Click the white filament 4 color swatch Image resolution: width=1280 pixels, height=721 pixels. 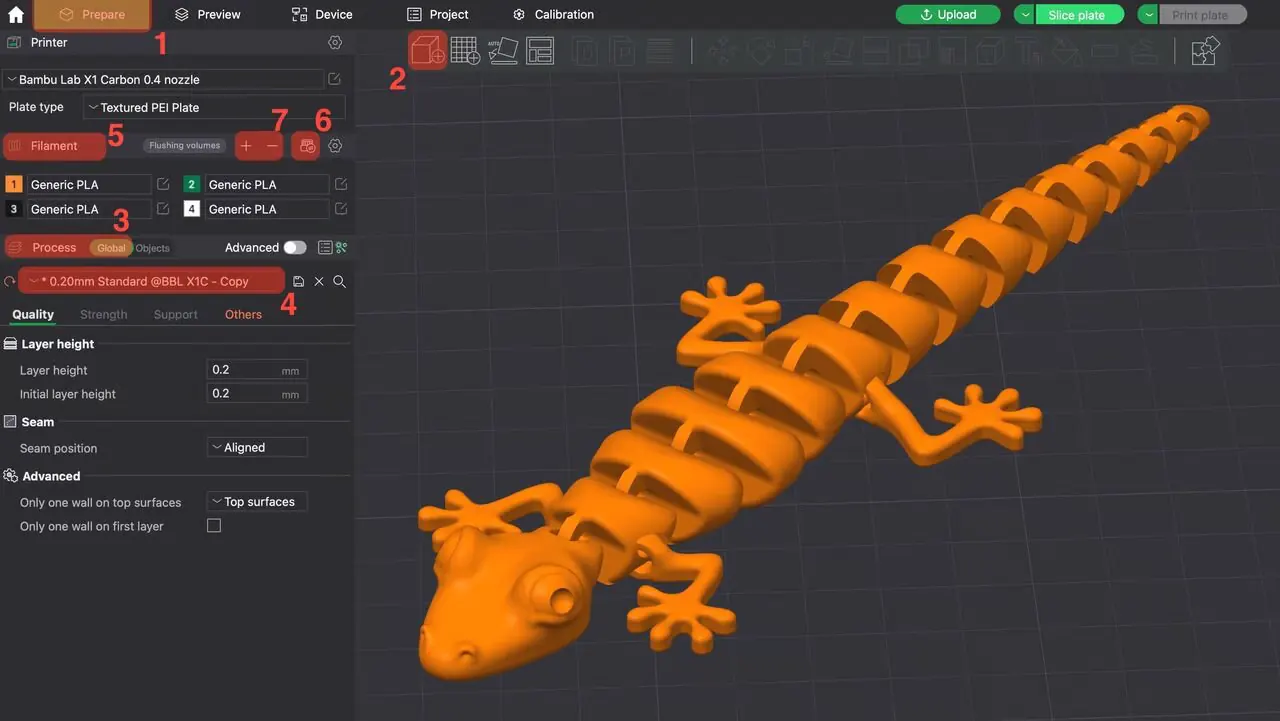click(x=192, y=209)
